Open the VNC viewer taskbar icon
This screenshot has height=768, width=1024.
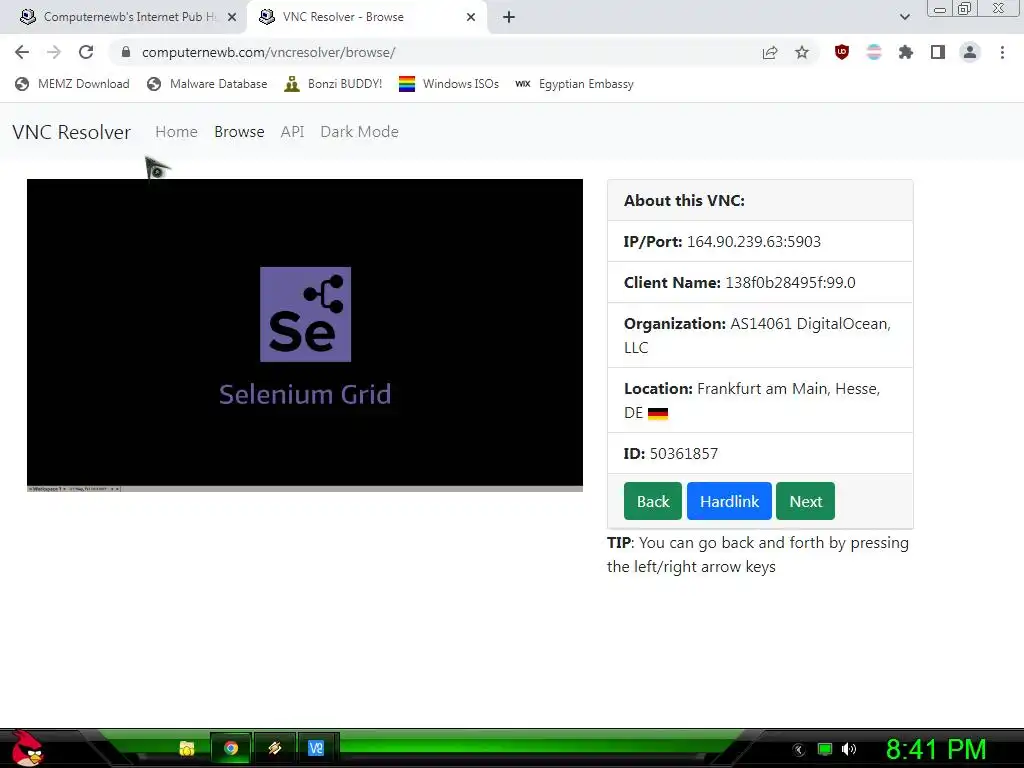(x=317, y=748)
